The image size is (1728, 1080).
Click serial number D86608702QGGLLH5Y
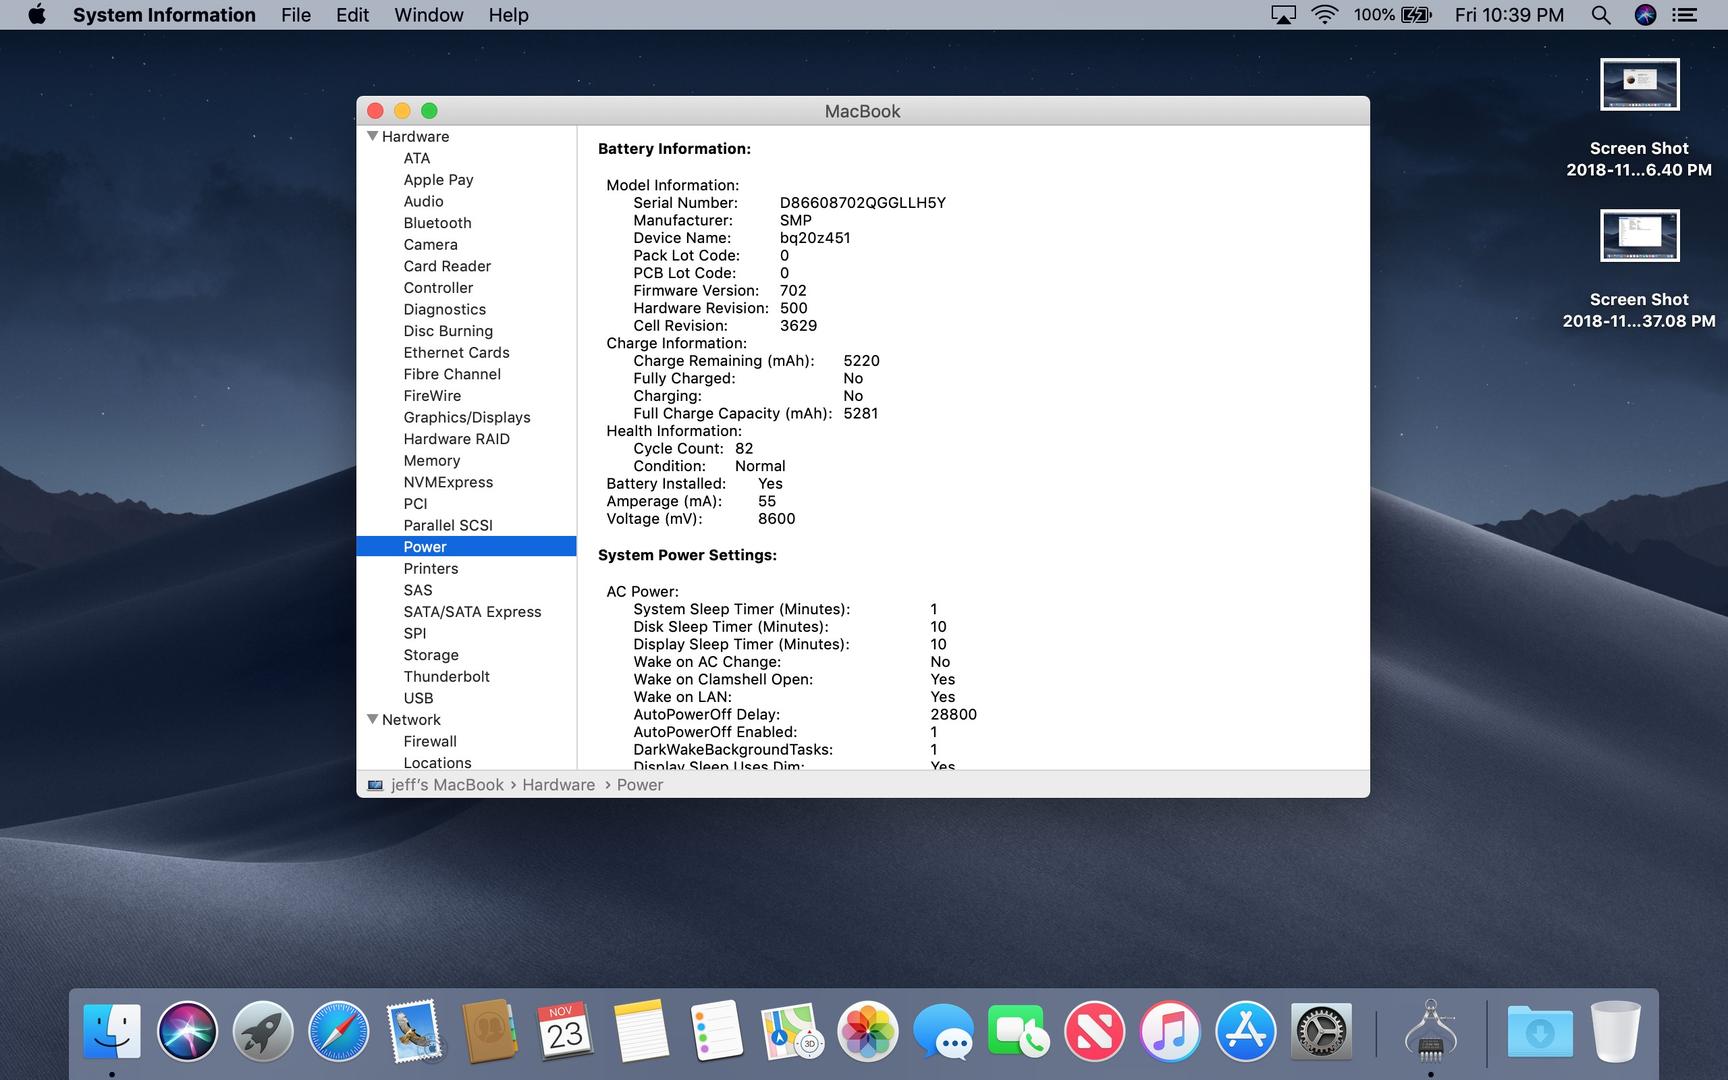[862, 203]
